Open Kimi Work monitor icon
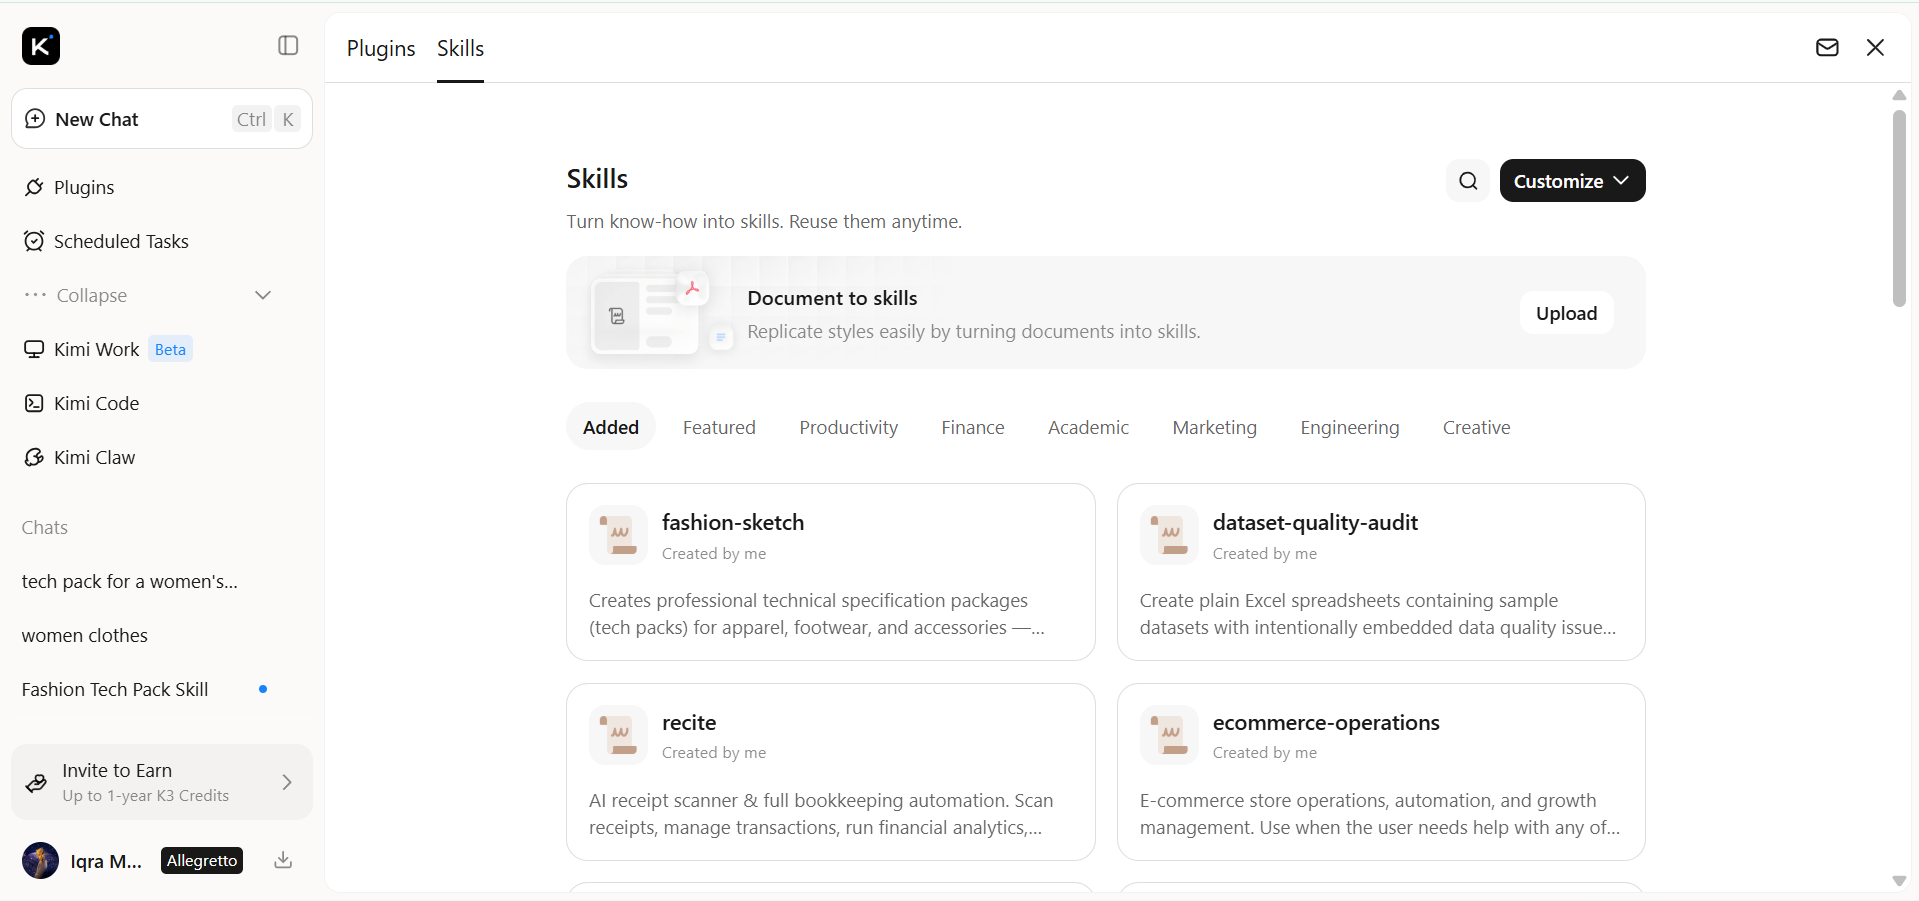The width and height of the screenshot is (1919, 901). click(x=34, y=349)
